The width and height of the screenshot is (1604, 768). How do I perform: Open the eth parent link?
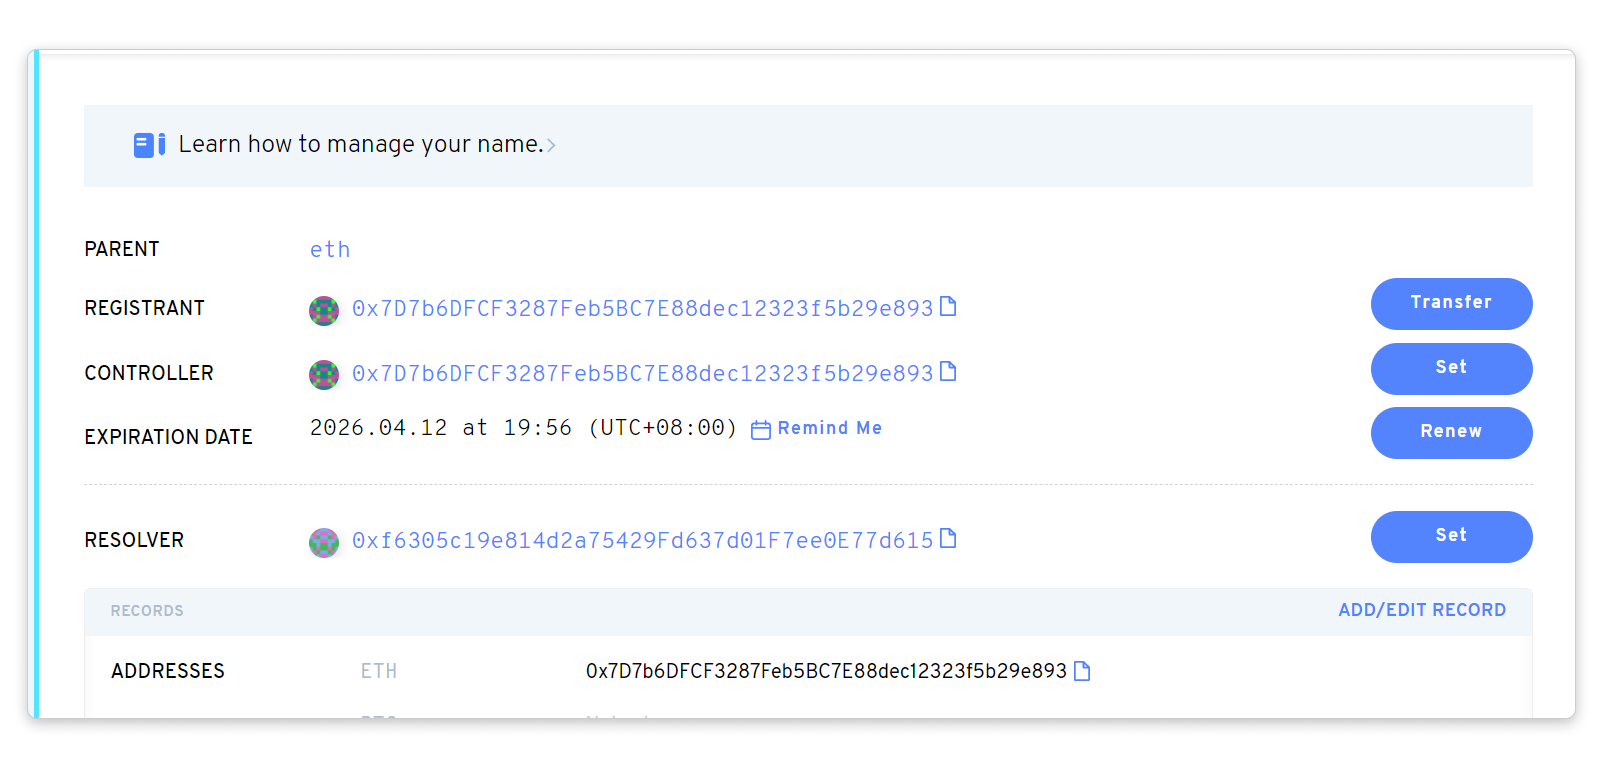click(x=330, y=249)
